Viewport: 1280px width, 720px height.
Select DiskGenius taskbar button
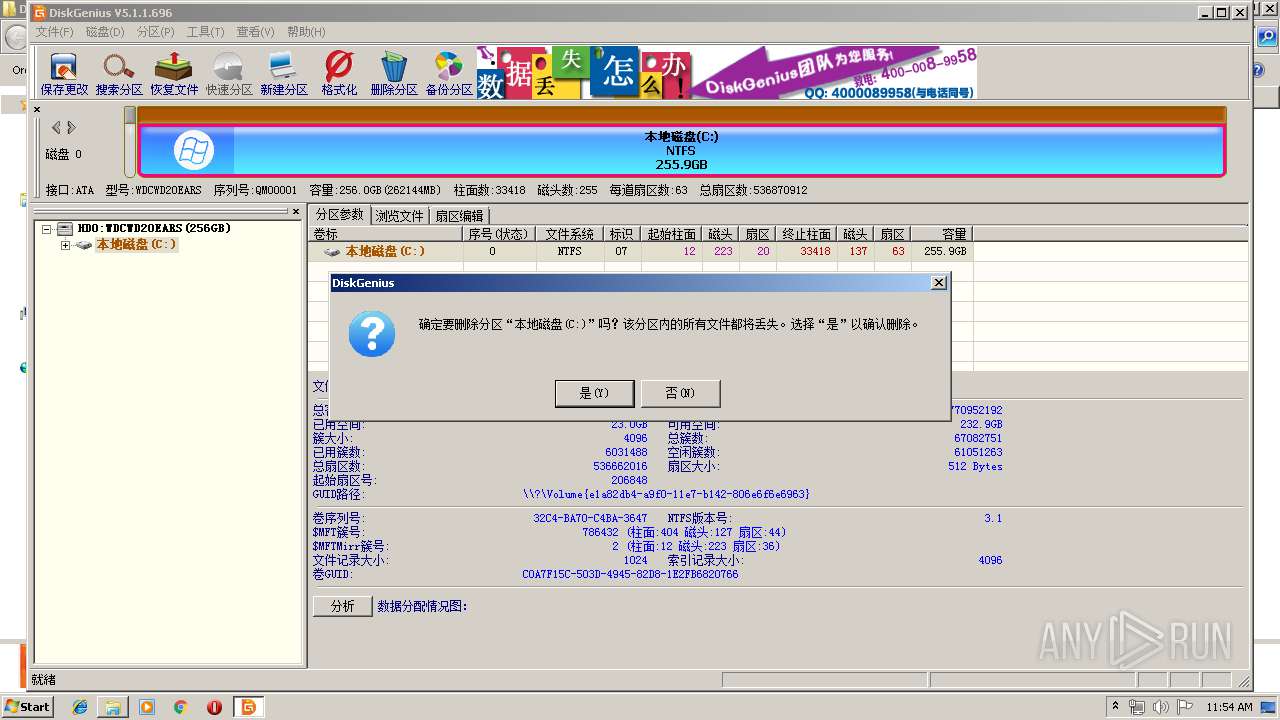(x=248, y=707)
